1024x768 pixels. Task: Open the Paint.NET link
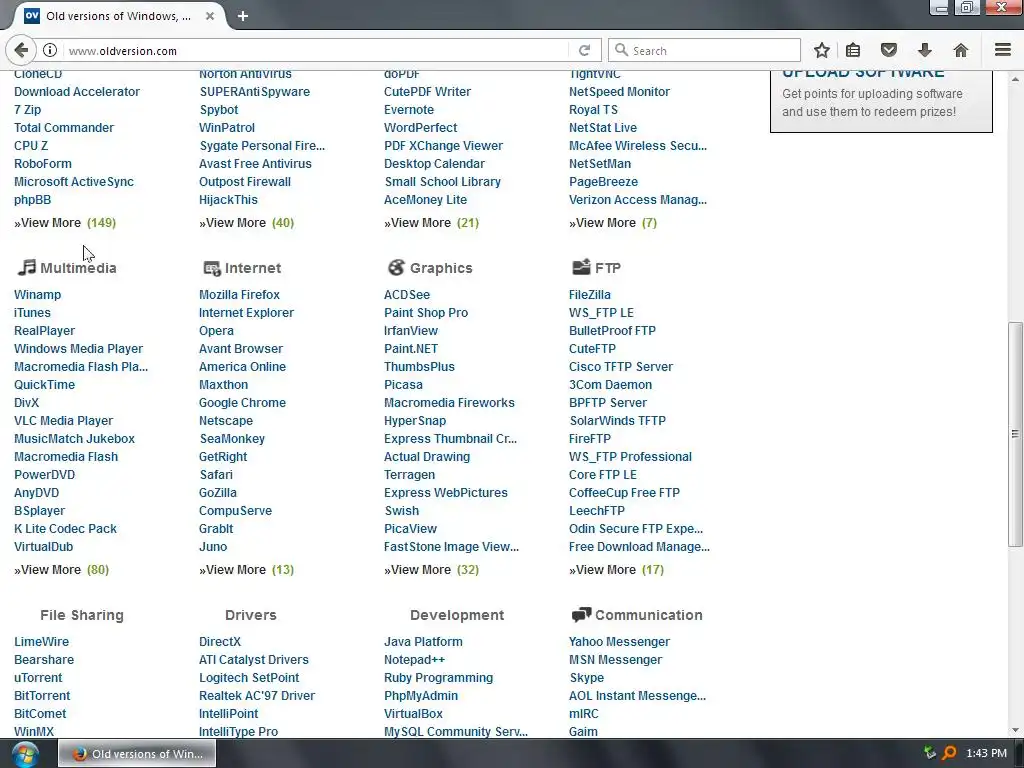[411, 349]
